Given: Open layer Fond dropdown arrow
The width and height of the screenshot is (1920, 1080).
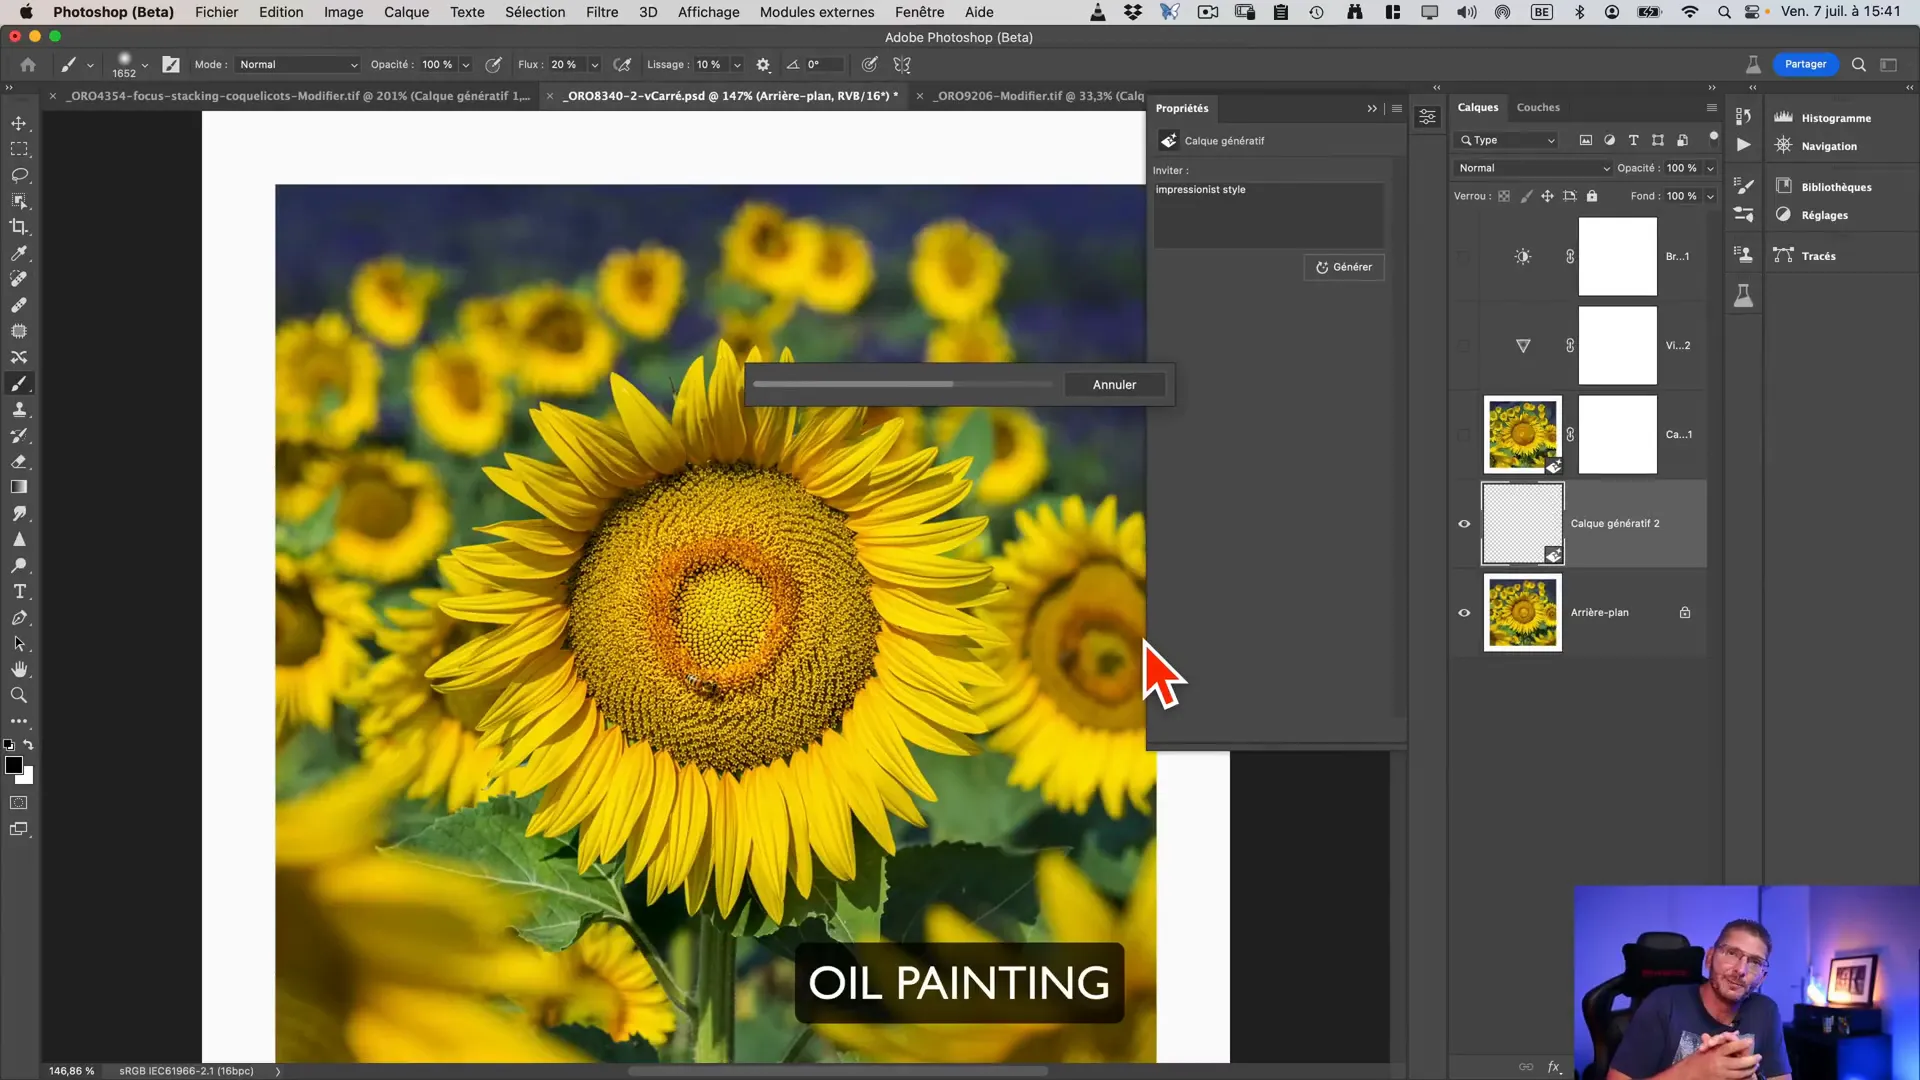Looking at the screenshot, I should tap(1710, 196).
